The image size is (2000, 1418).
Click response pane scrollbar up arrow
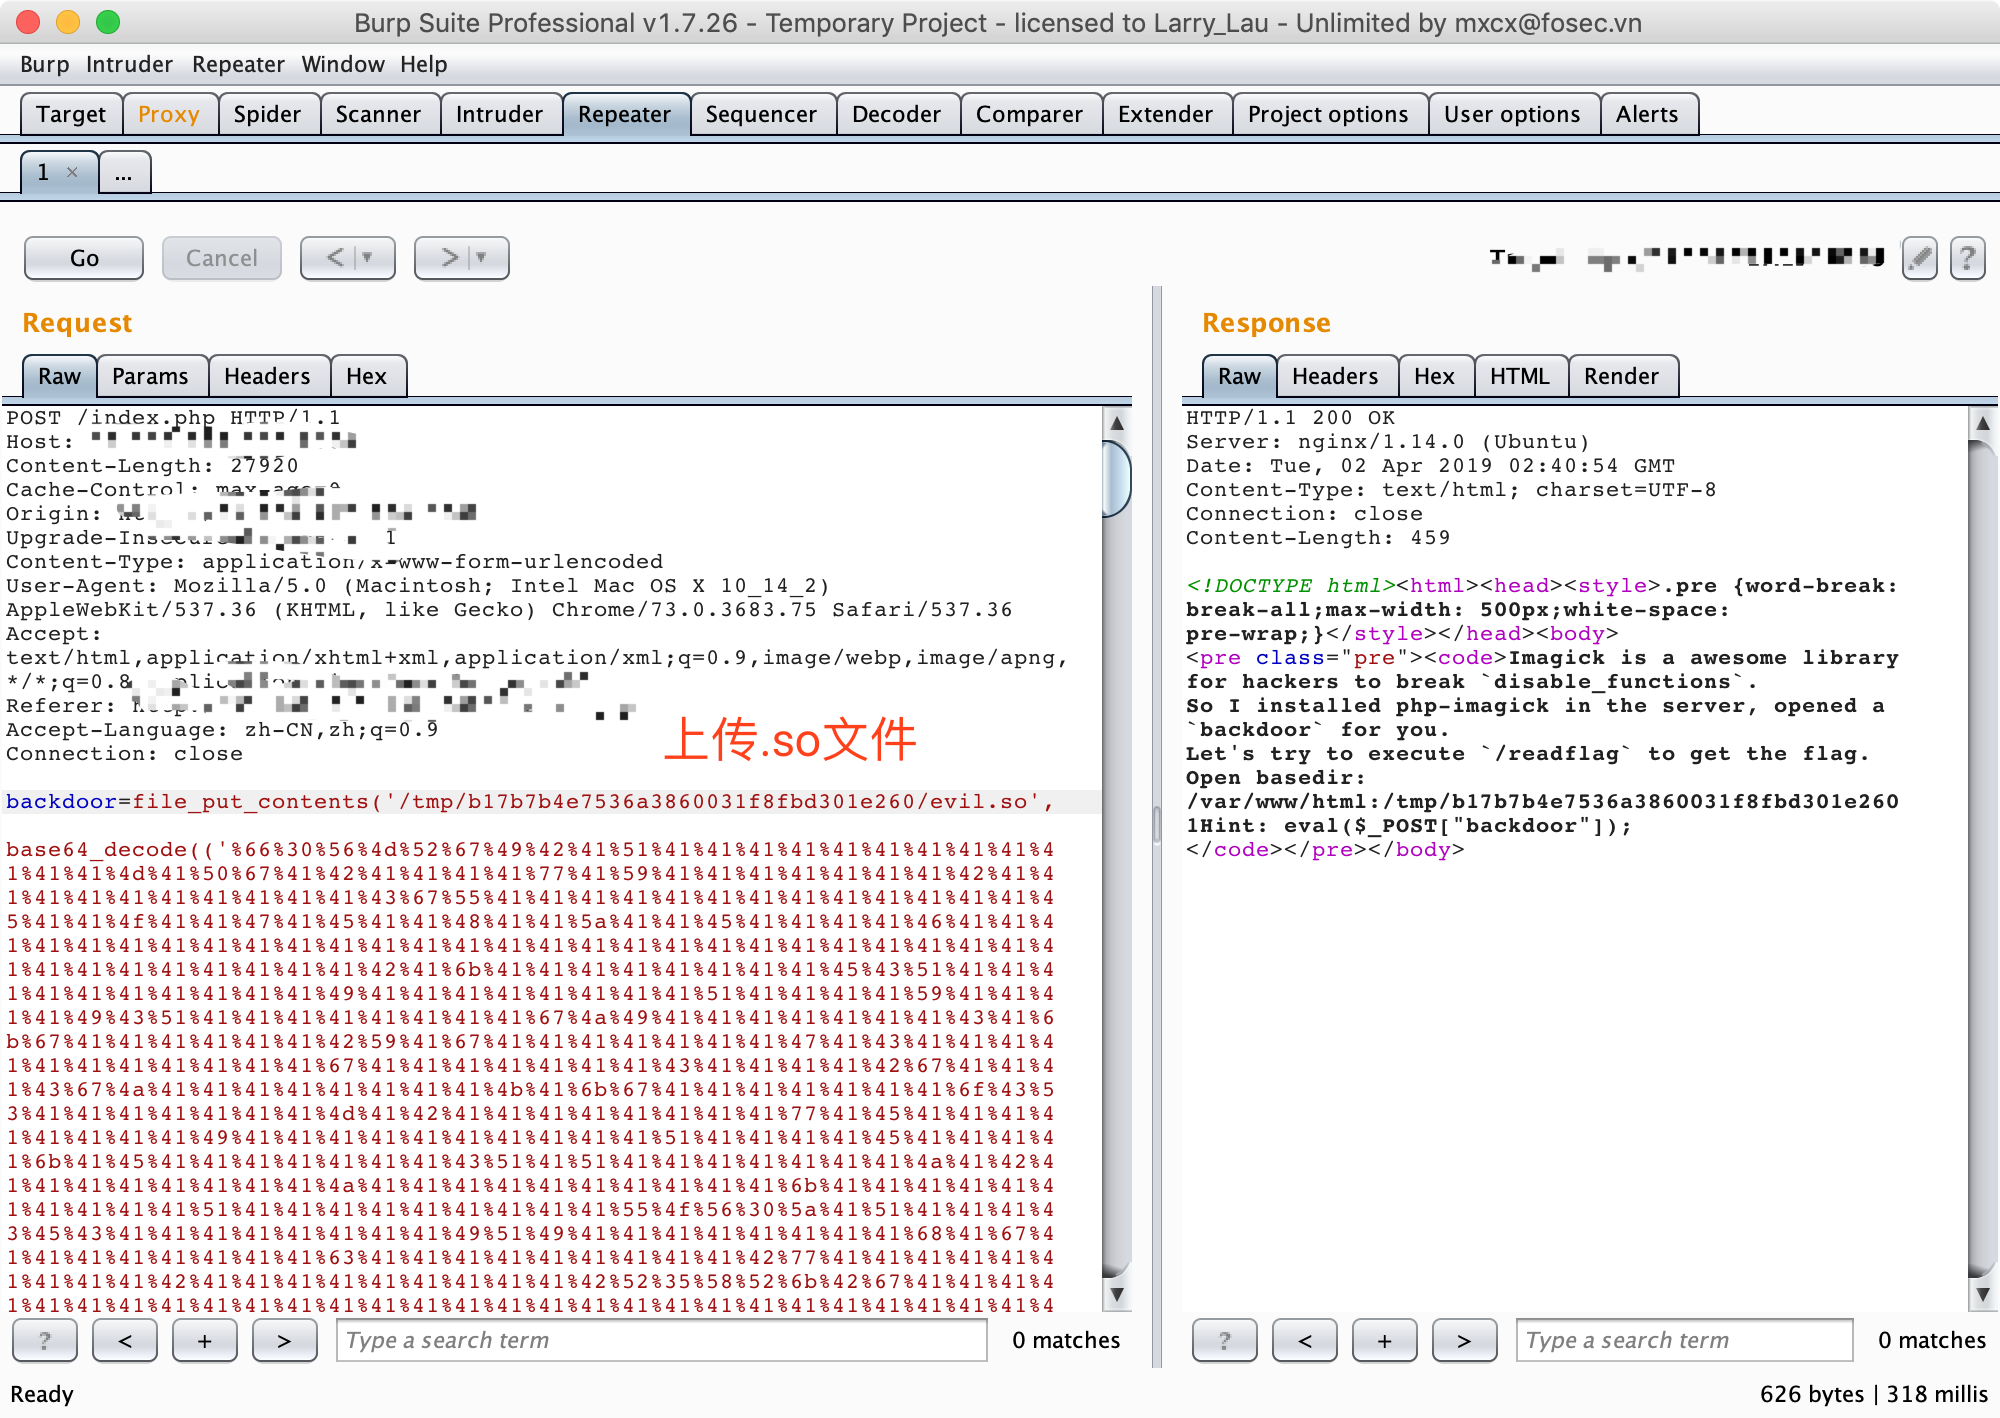tap(1982, 422)
